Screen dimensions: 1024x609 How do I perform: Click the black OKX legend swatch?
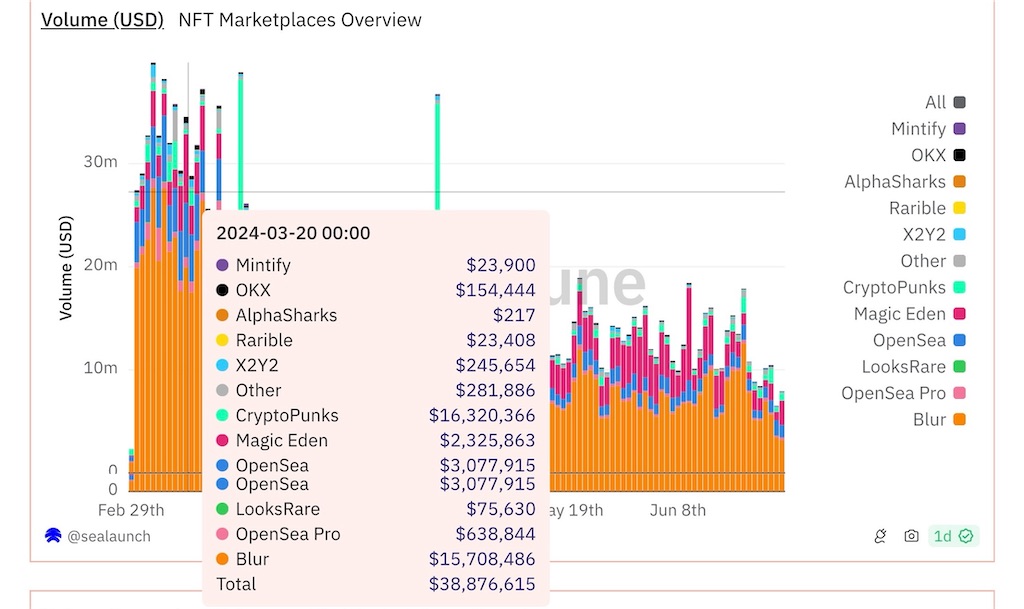tap(959, 155)
